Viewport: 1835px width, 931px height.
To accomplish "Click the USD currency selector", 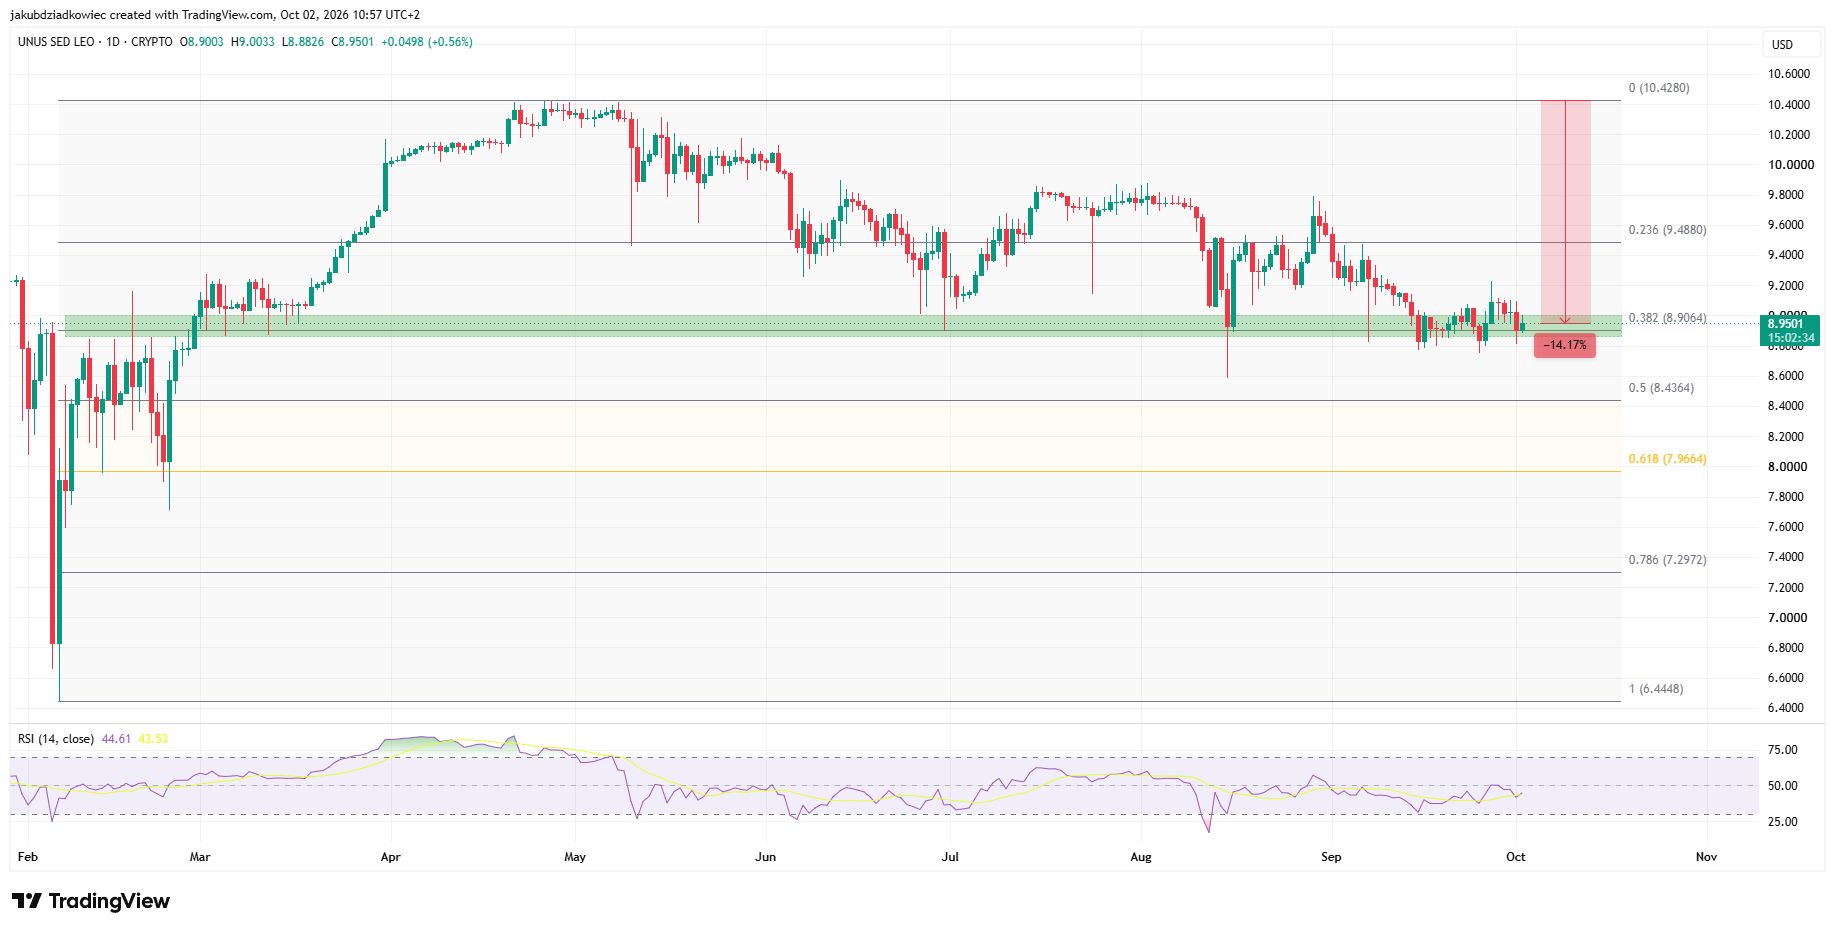I will pyautogui.click(x=1789, y=44).
